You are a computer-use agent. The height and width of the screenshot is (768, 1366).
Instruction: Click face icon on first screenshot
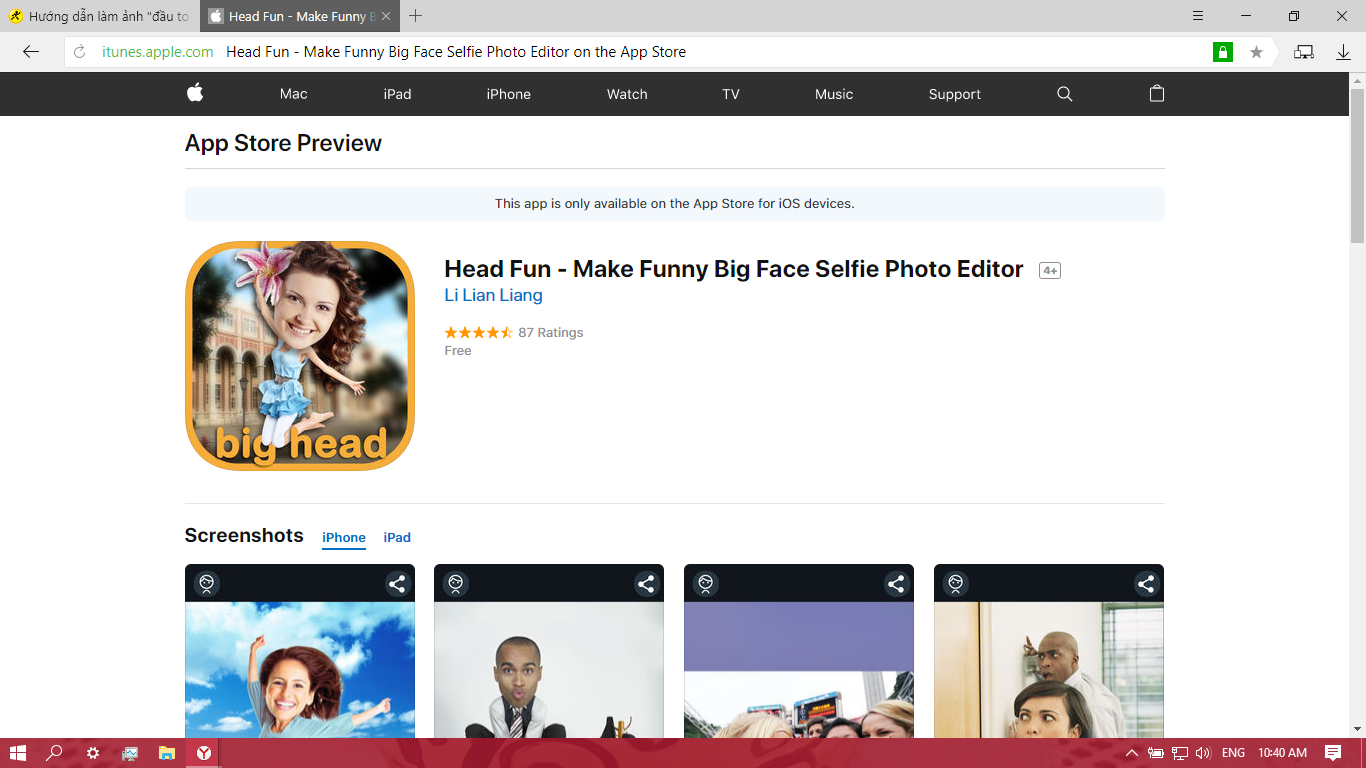point(206,584)
